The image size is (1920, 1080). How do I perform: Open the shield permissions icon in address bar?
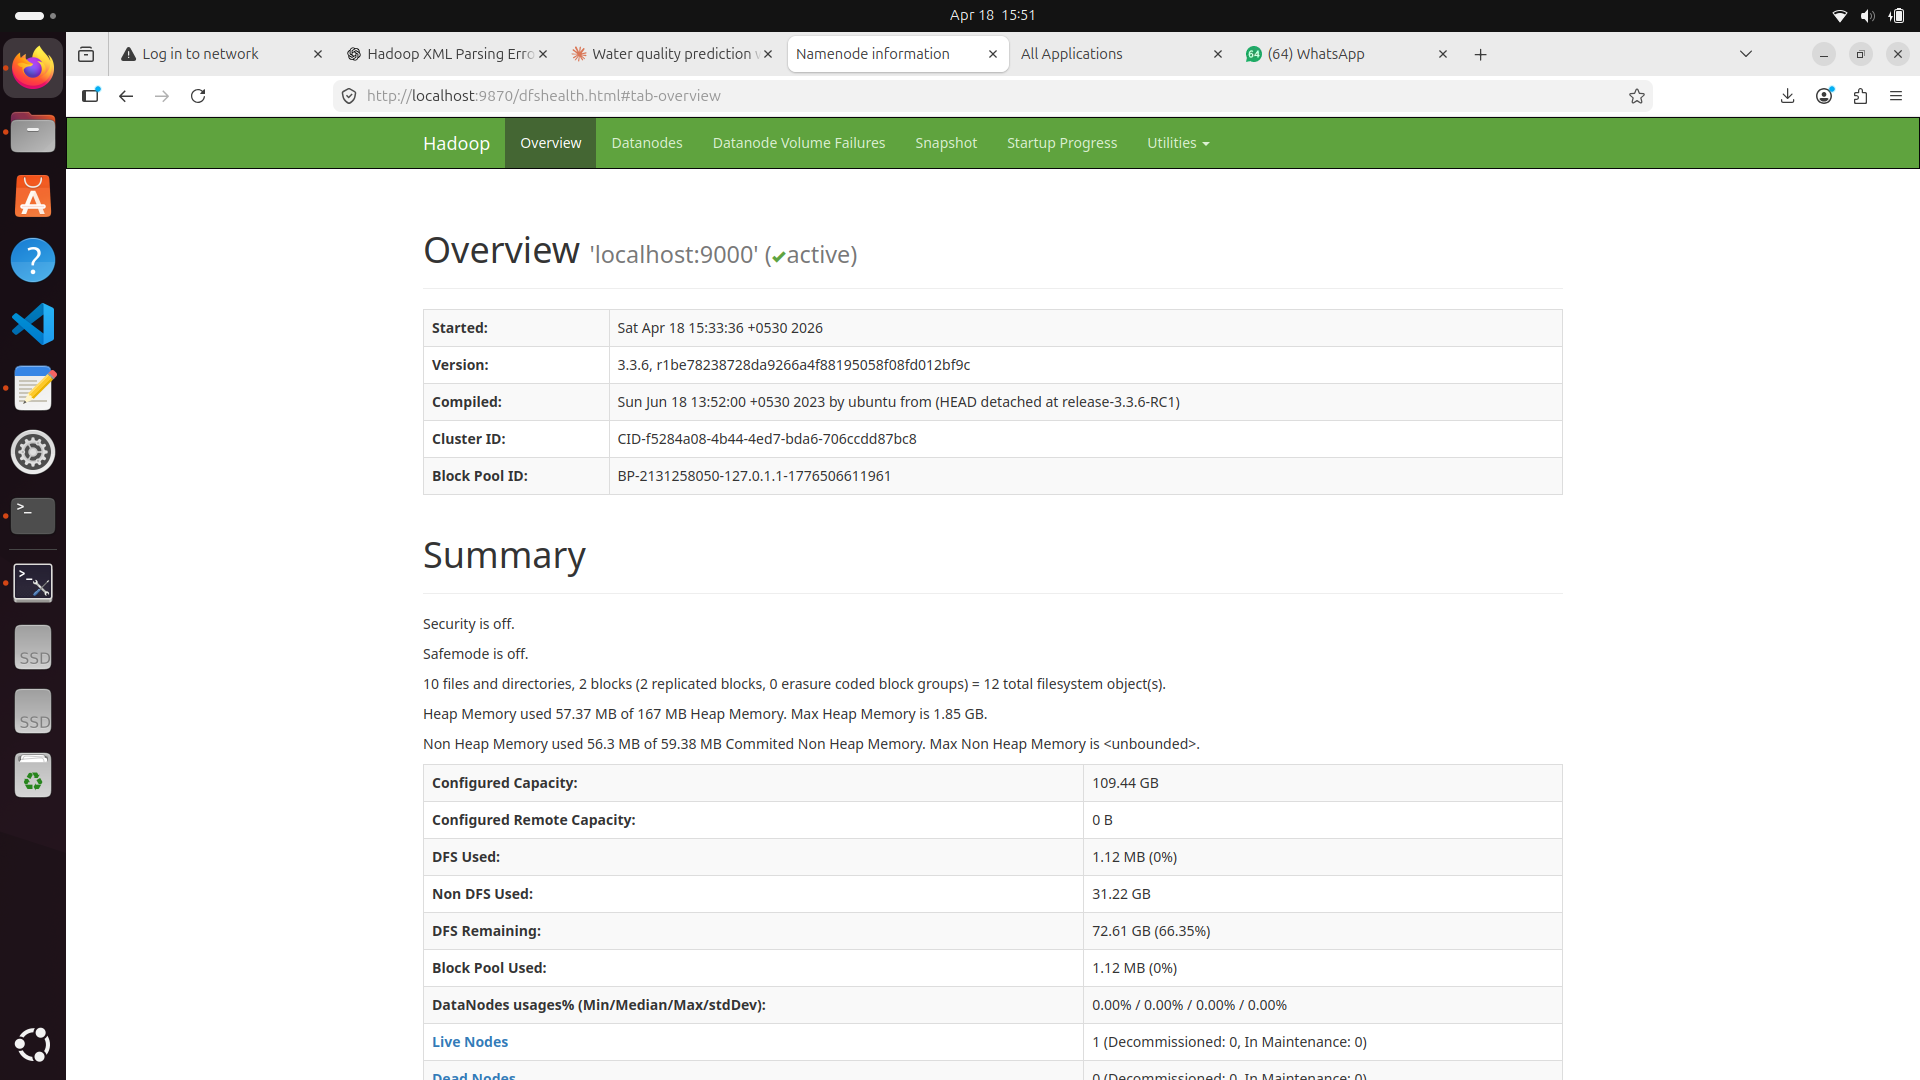348,96
